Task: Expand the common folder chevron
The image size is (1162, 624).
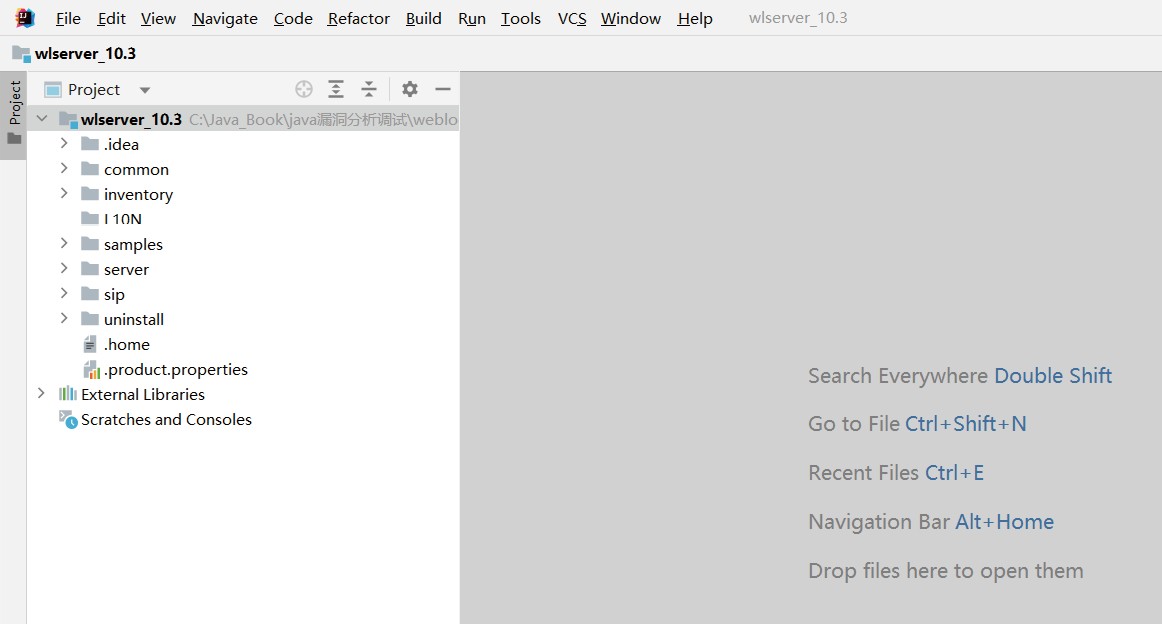Action: [64, 168]
